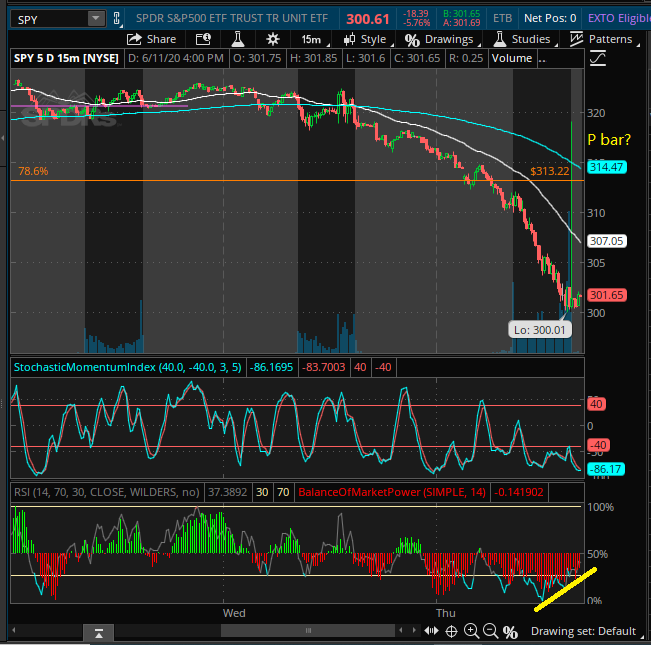
Task: Click the Patterns chart icon
Action: click(x=576, y=39)
